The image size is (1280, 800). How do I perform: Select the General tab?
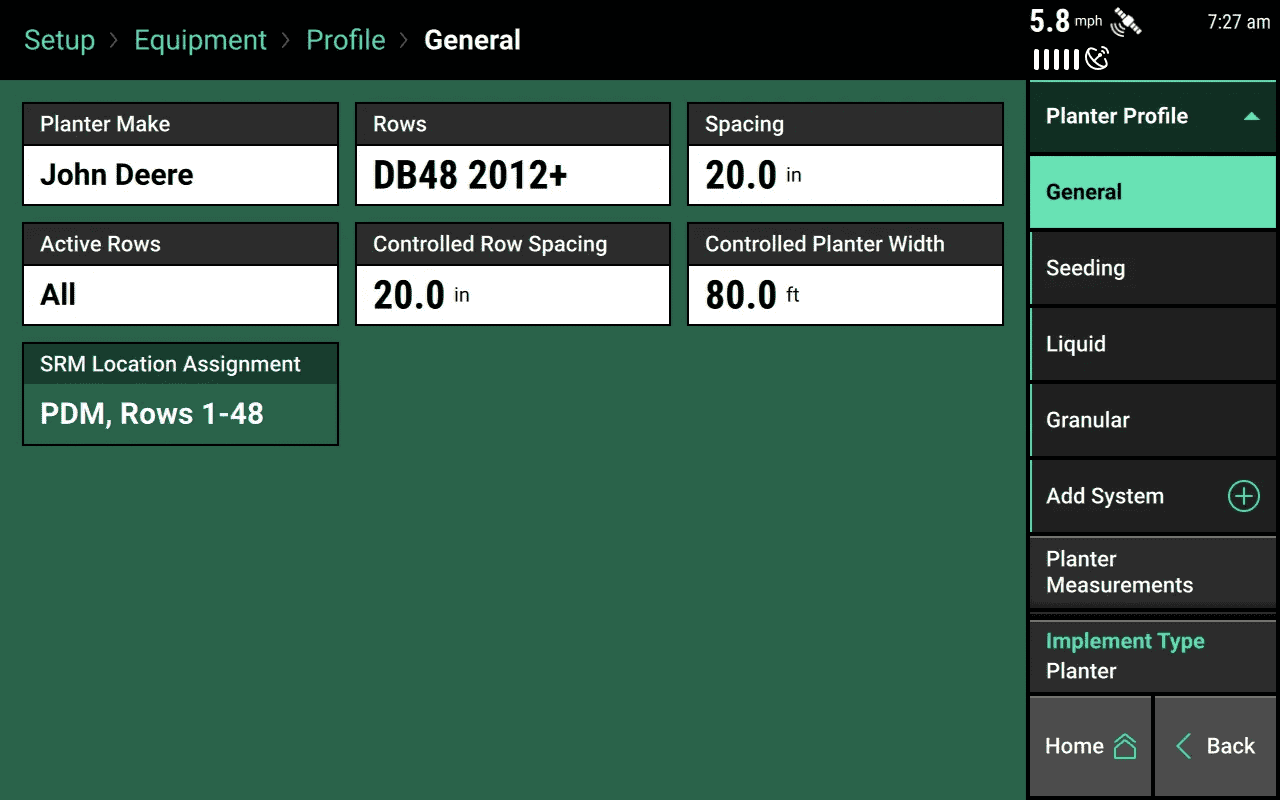(1152, 191)
